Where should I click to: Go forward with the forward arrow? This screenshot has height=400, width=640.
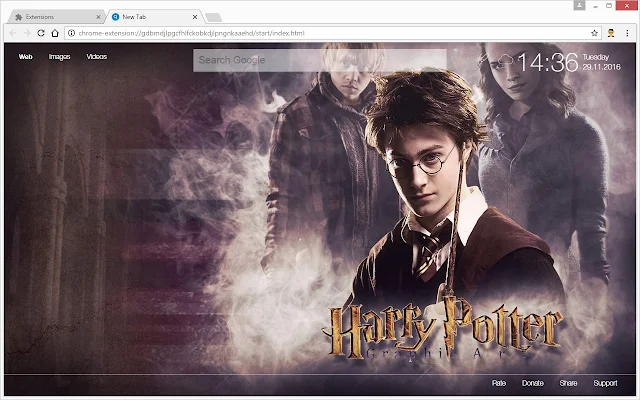tap(27, 33)
